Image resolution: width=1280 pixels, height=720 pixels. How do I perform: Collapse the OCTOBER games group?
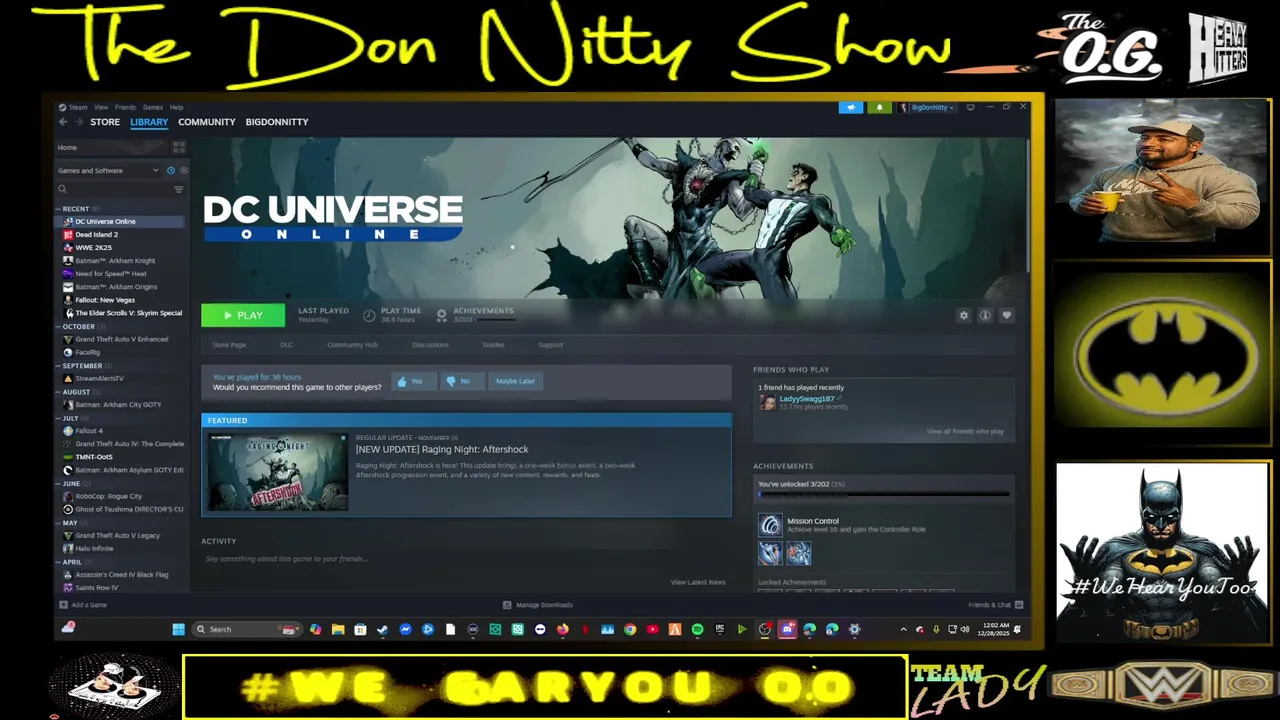77,327
